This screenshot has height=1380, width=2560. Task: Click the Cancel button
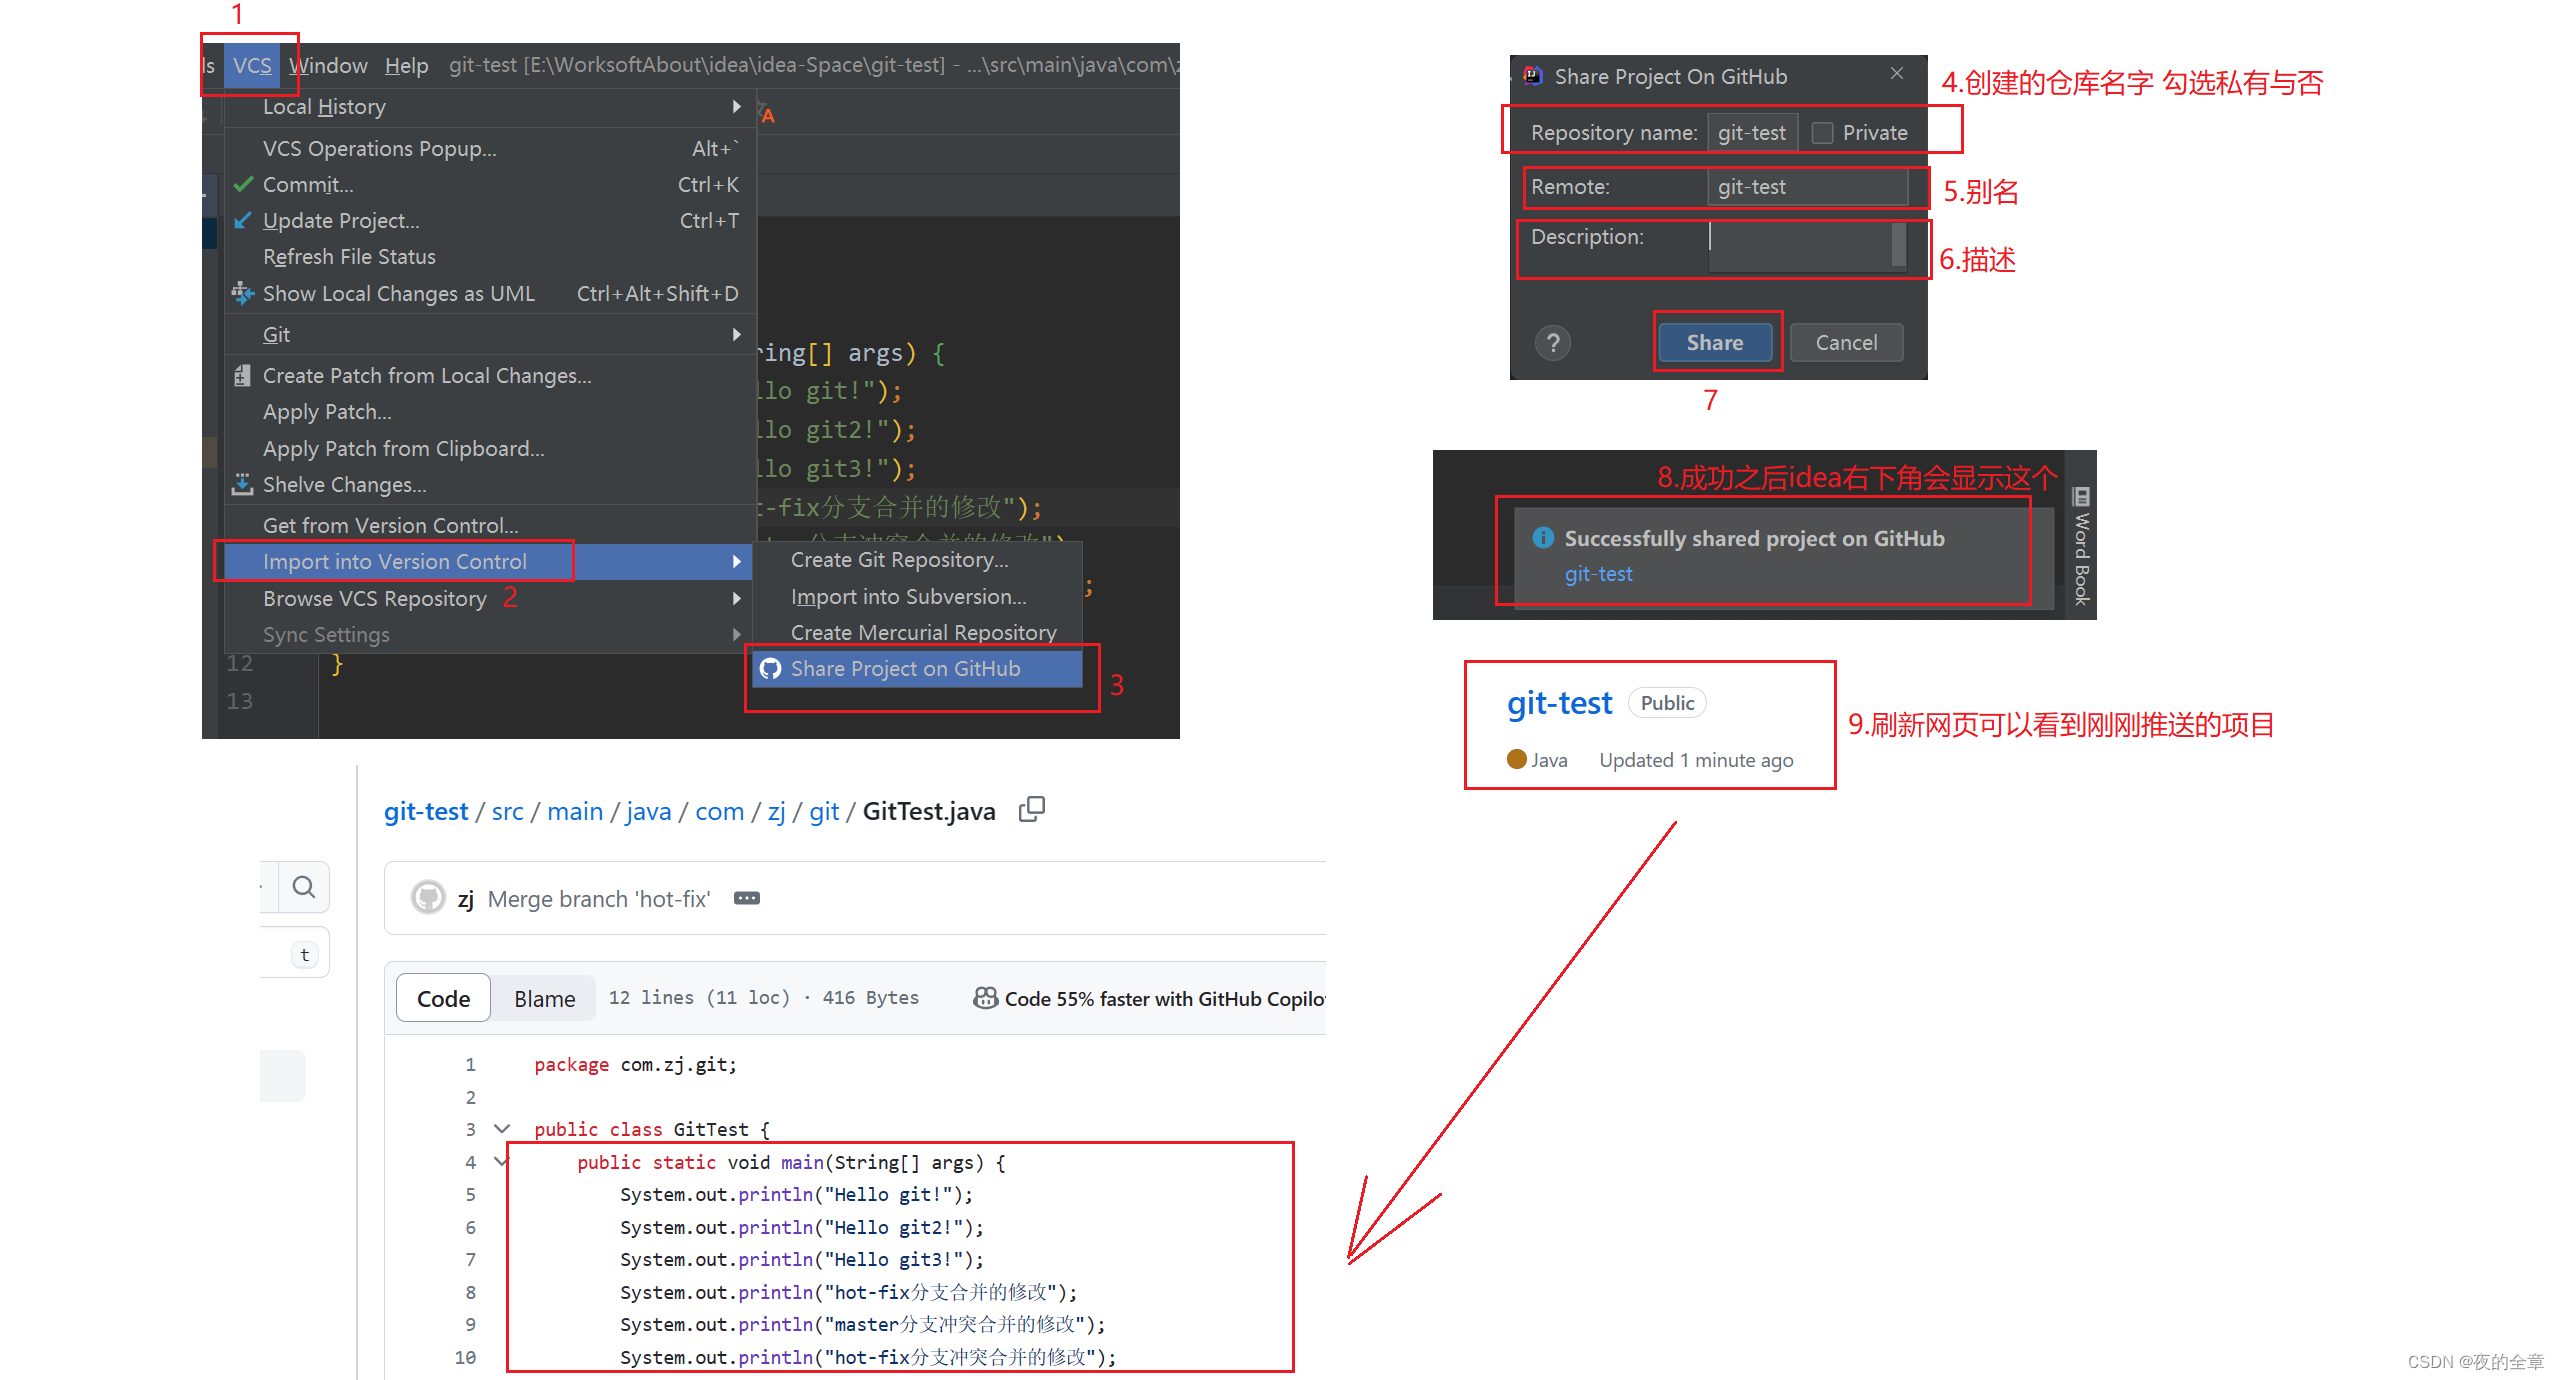pos(1846,343)
